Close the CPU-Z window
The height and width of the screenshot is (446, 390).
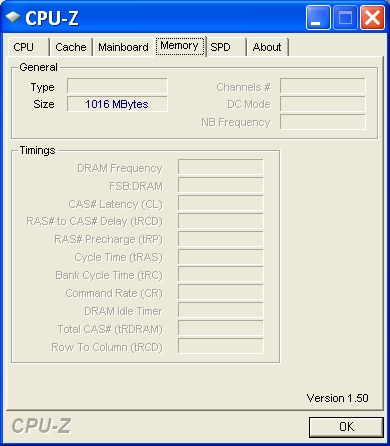coord(372,17)
